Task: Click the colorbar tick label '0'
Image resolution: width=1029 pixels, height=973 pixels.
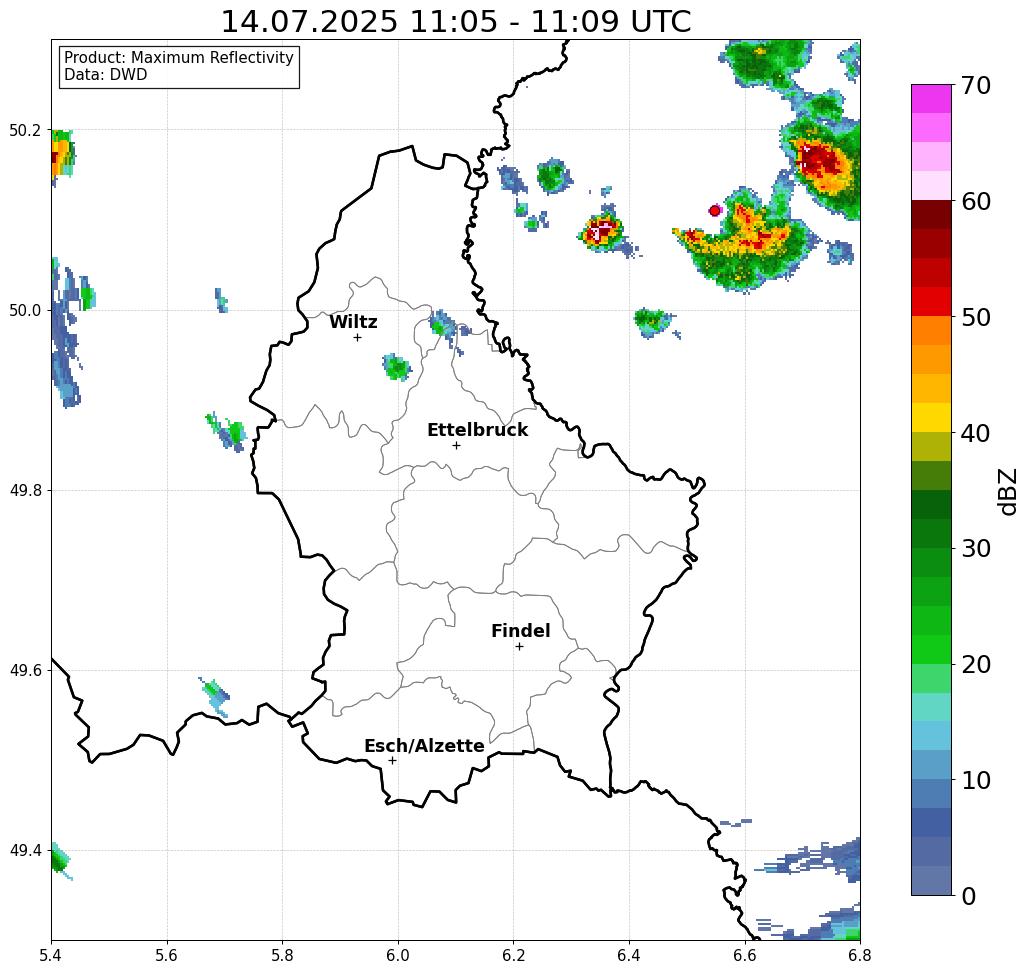Action: (x=969, y=896)
